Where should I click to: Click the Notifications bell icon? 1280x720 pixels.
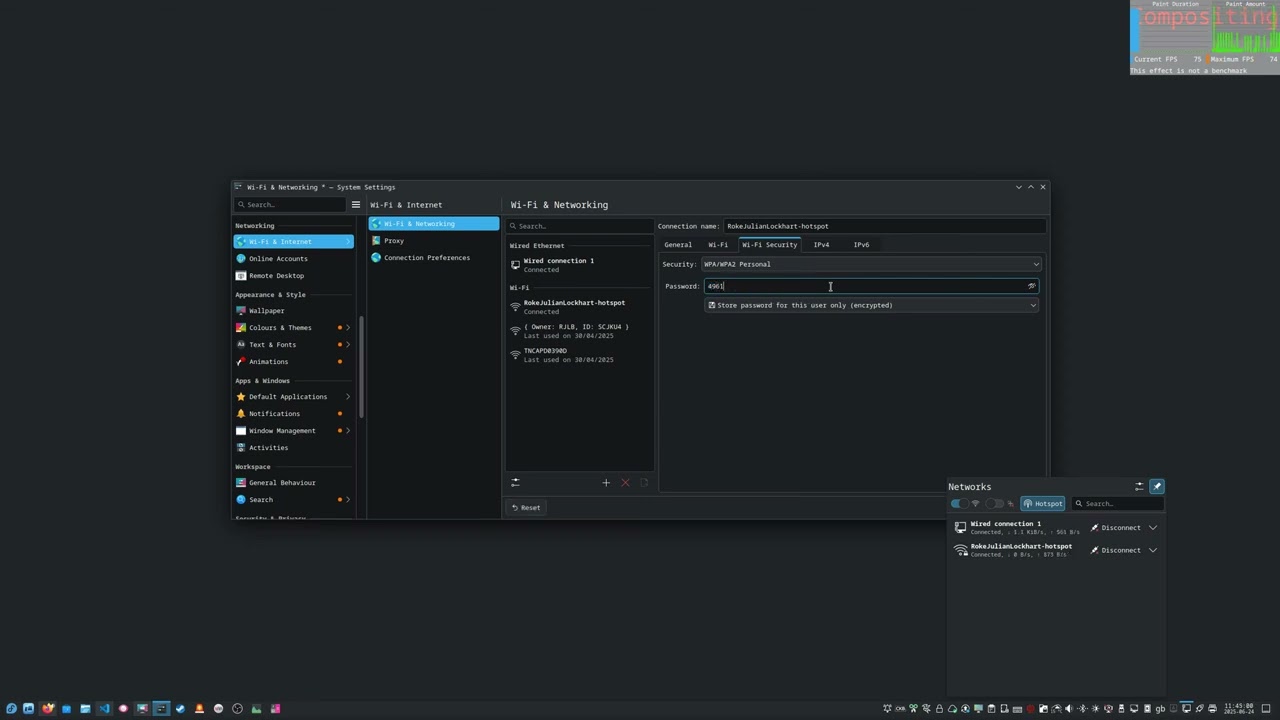240,414
